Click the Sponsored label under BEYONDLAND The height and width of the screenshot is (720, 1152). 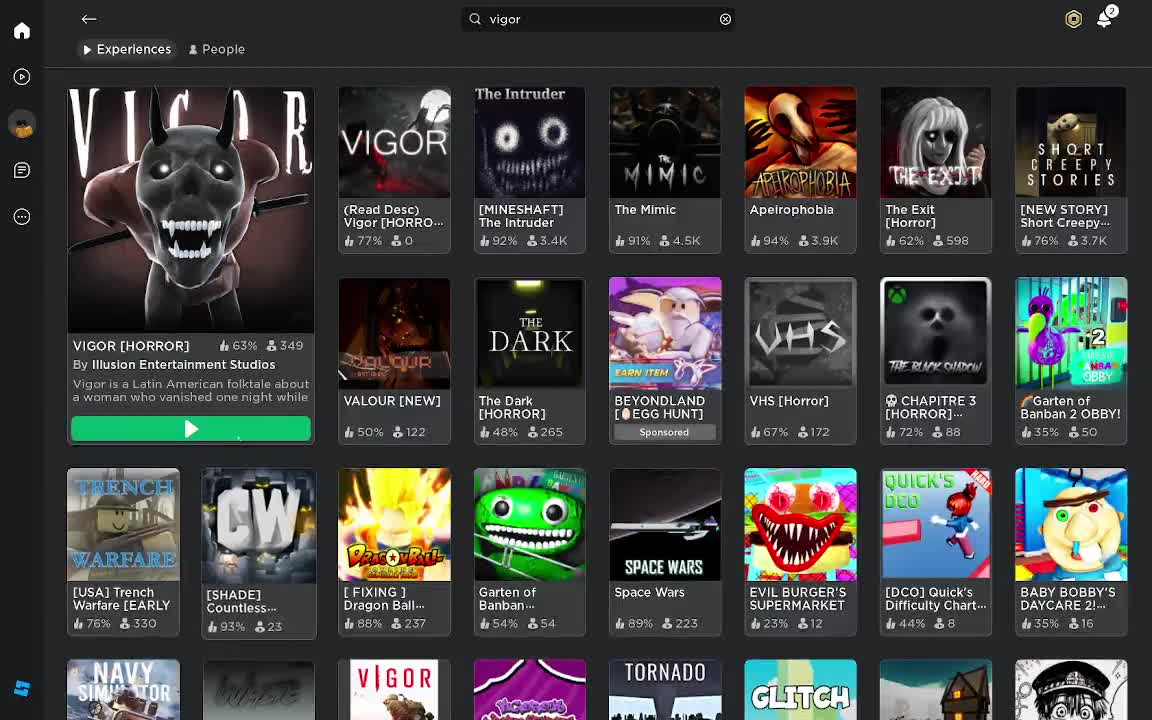664,432
